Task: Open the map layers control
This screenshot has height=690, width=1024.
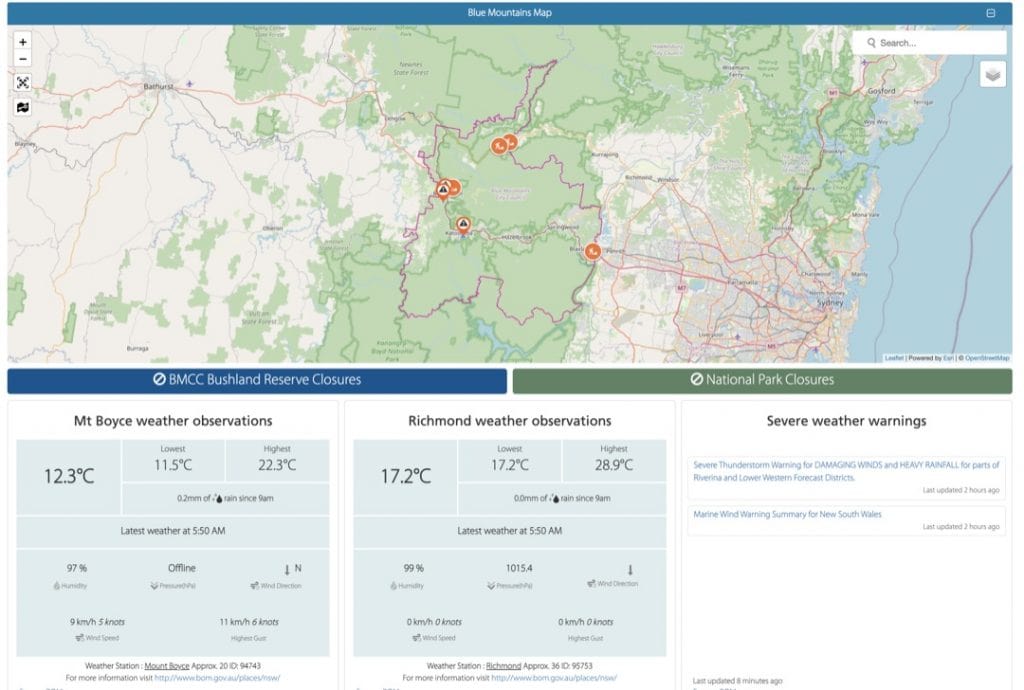Action: point(992,75)
